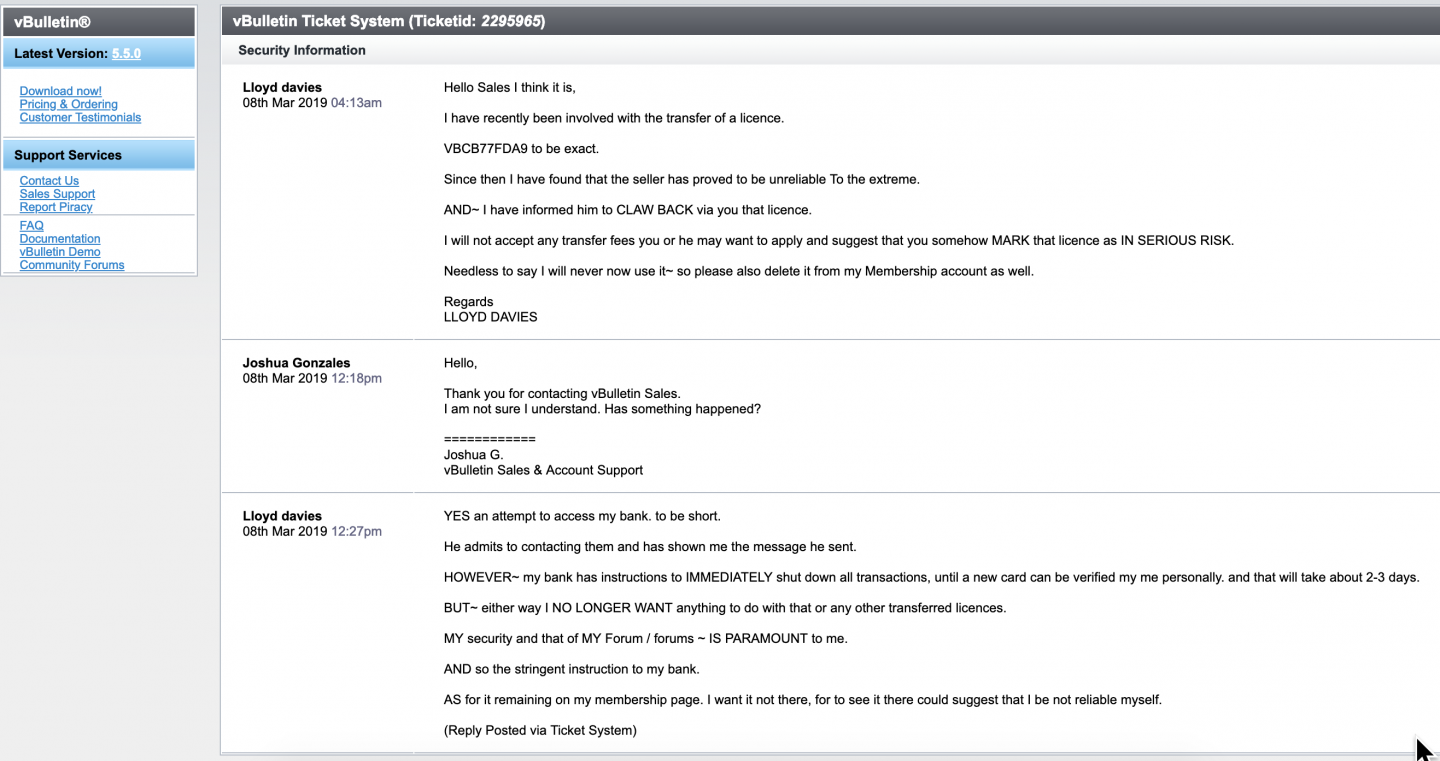Click the 12:18pm timestamp
This screenshot has width=1440, height=761.
356,379
